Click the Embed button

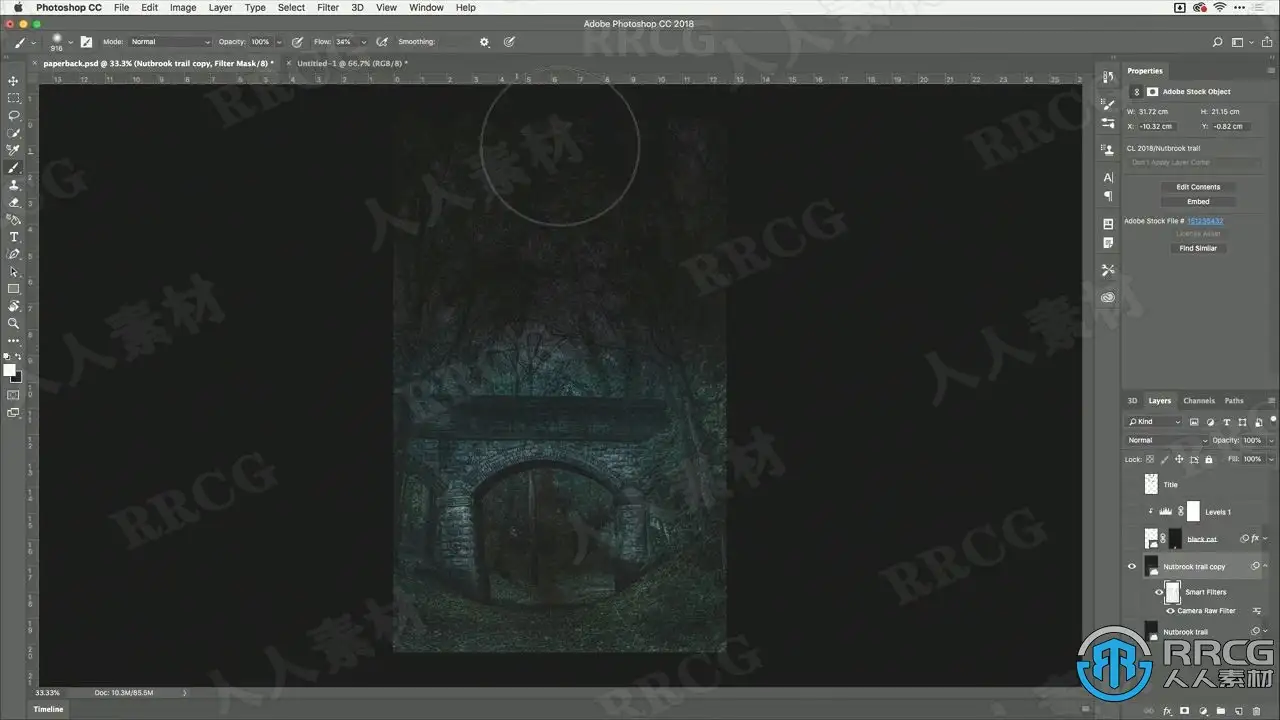click(x=1198, y=202)
